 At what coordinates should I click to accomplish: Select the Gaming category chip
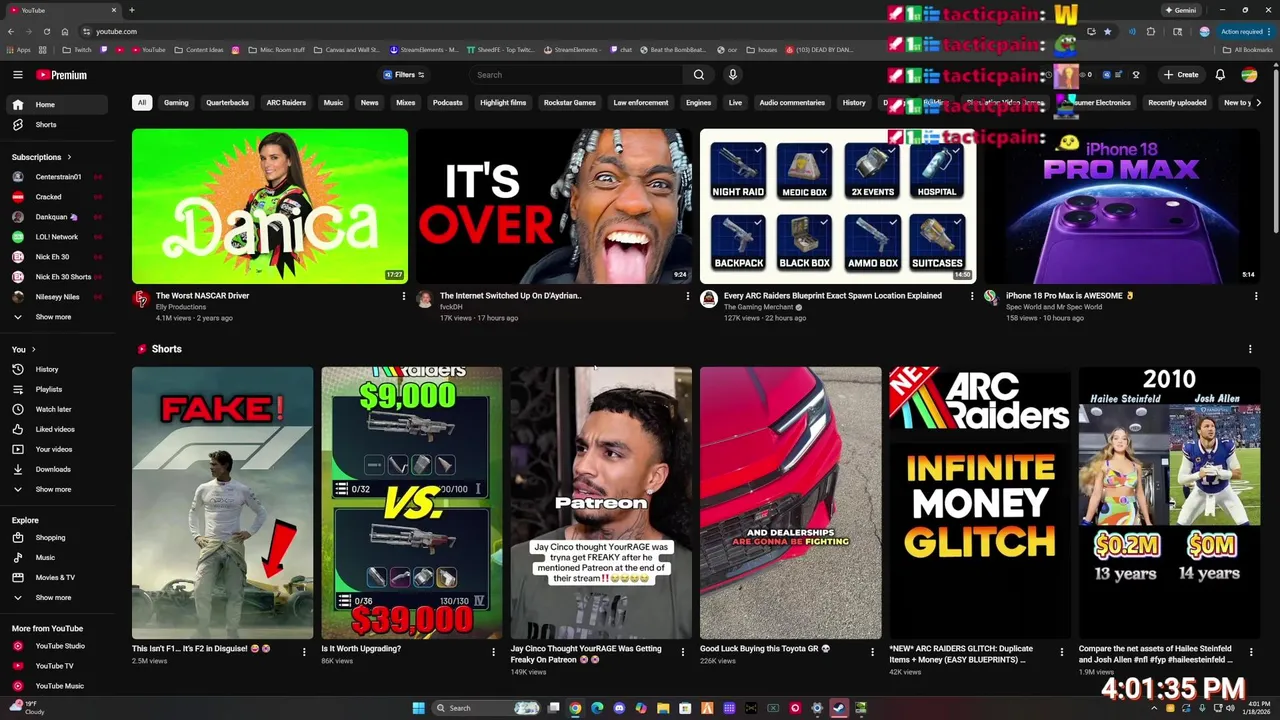tap(176, 102)
